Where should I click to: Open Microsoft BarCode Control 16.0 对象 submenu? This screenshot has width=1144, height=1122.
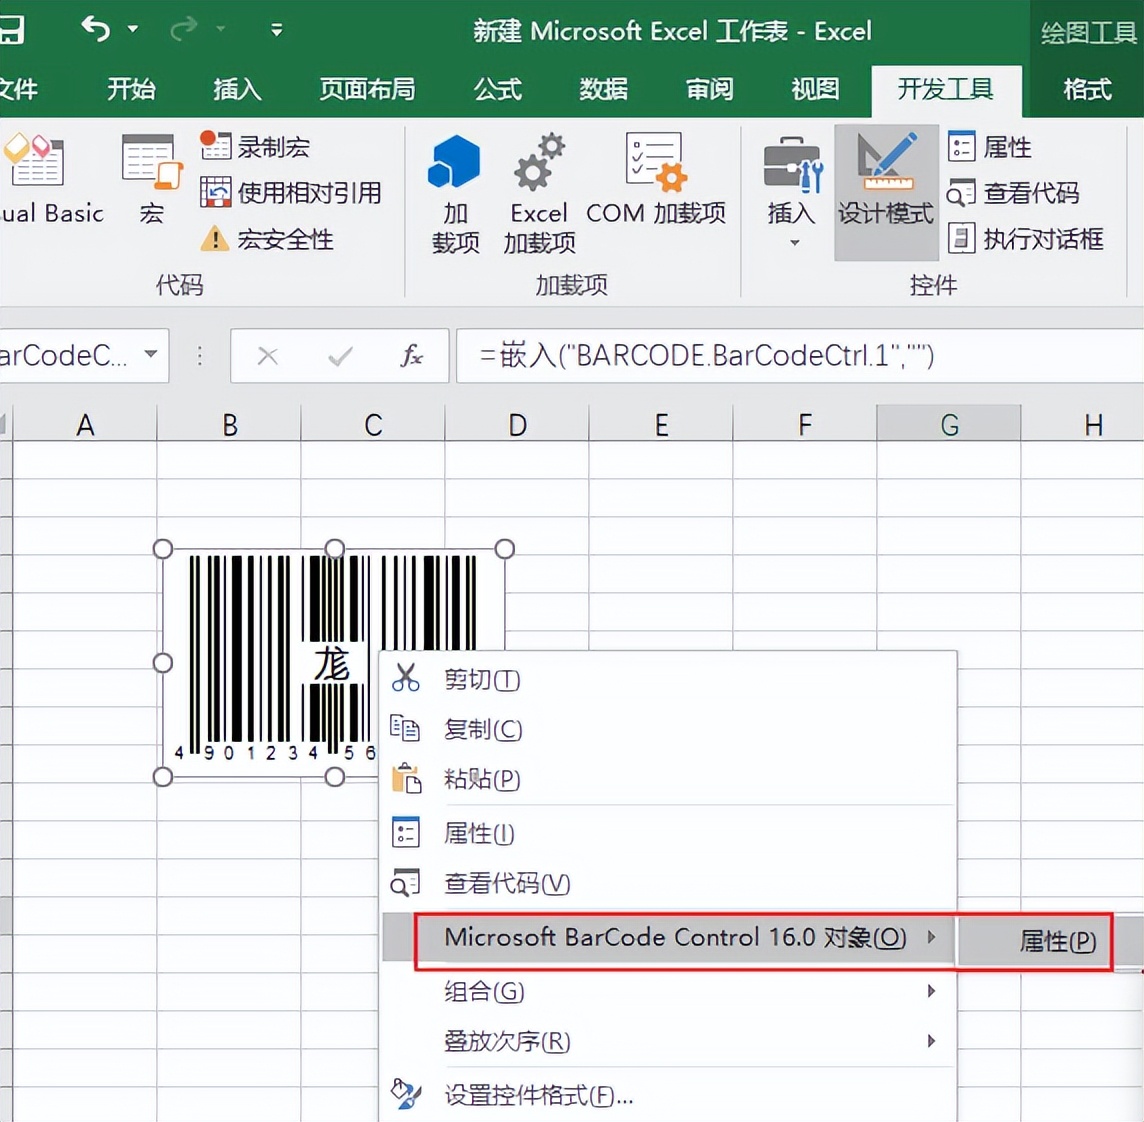point(669,937)
